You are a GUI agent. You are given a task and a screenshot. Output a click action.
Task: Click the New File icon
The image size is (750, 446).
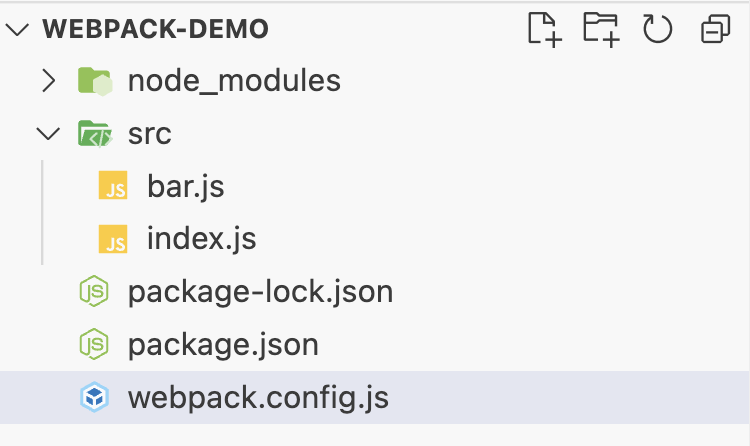coord(545,30)
